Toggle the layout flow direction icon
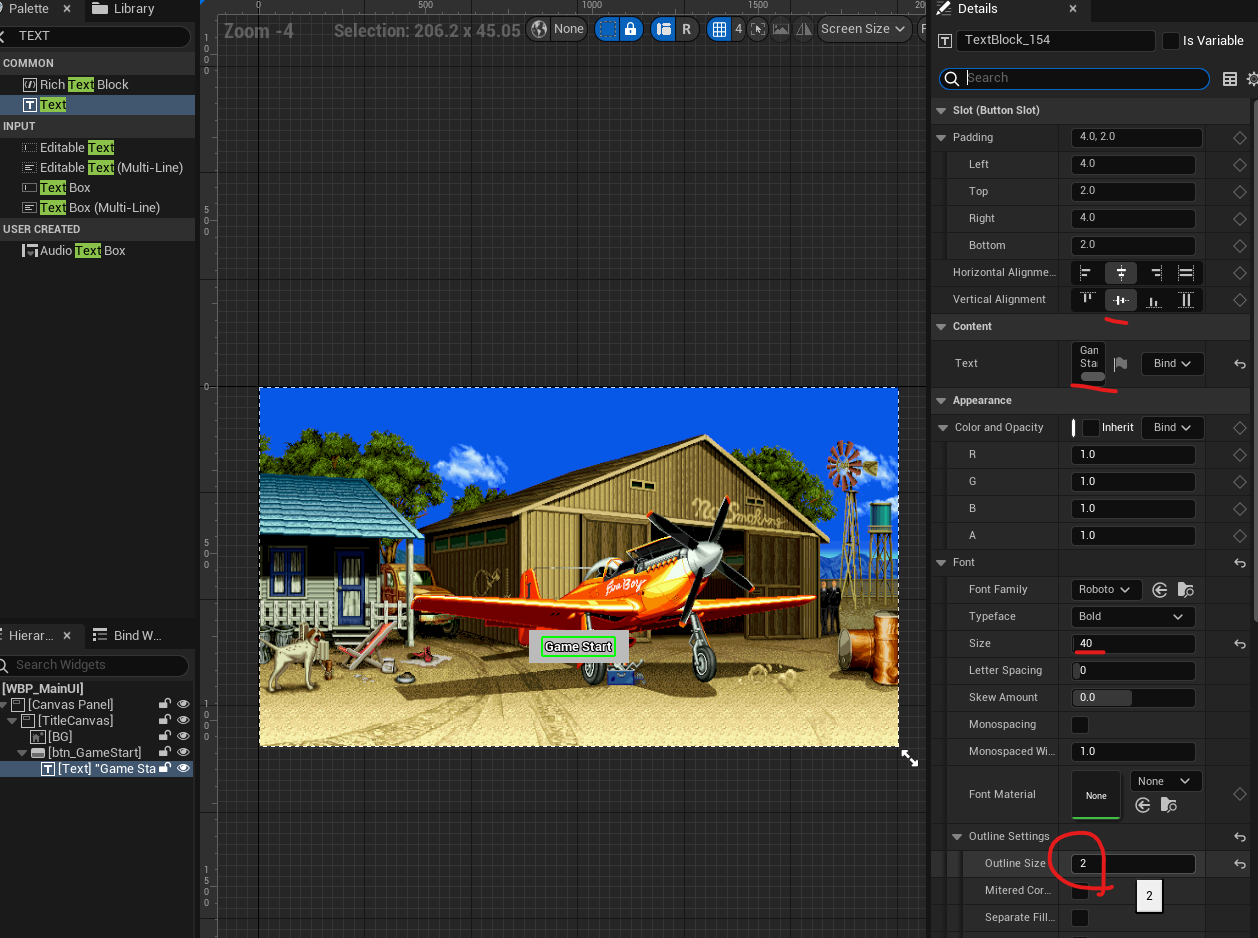The height and width of the screenshot is (938, 1258). 664,29
